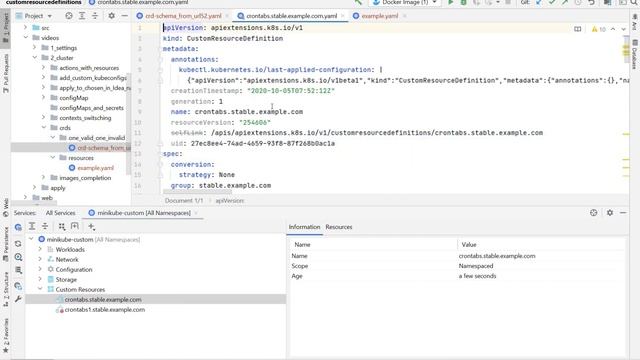
Task: Click the apiVersion breadcrumb
Action: point(230,200)
